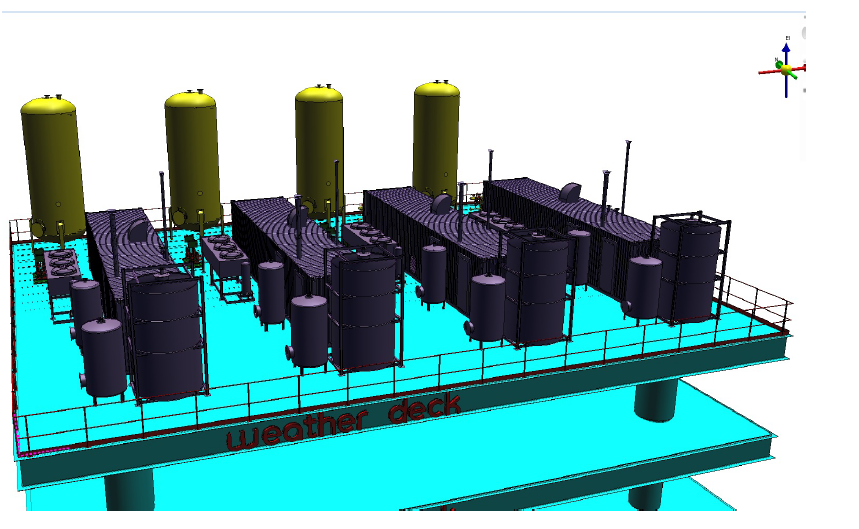Image resolution: width=859 pixels, height=529 pixels.
Task: Click the red "weather deck" text label
Action: click(343, 421)
